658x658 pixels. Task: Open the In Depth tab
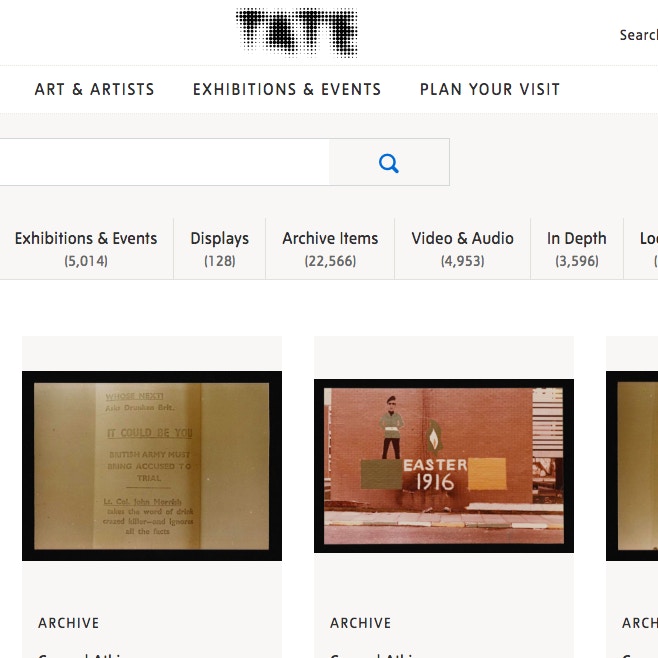[x=576, y=248]
